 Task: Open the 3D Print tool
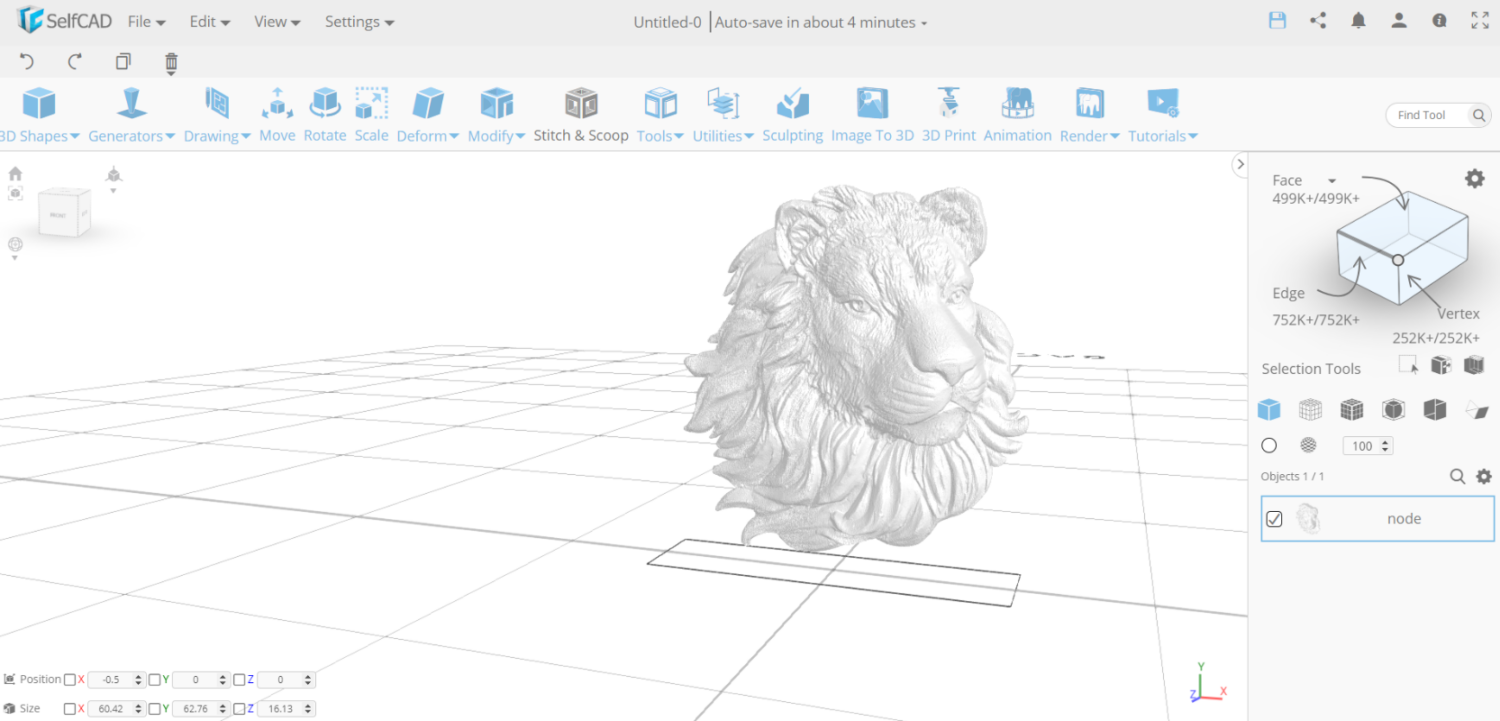948,112
